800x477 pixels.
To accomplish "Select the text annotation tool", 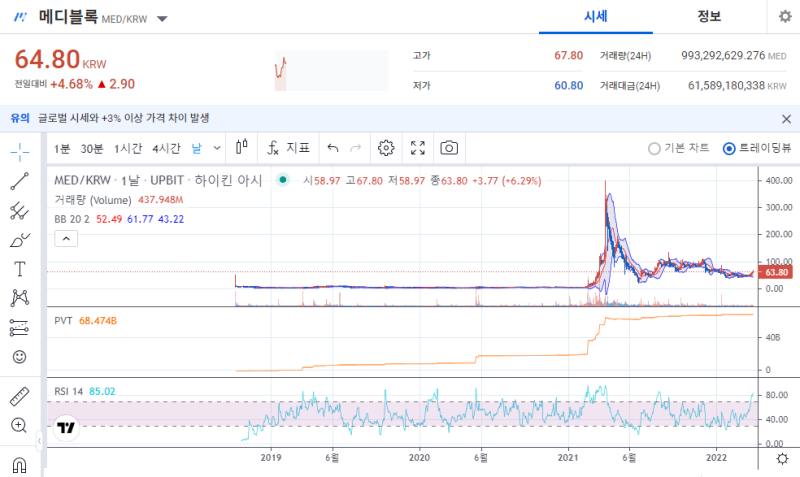I will point(19,269).
